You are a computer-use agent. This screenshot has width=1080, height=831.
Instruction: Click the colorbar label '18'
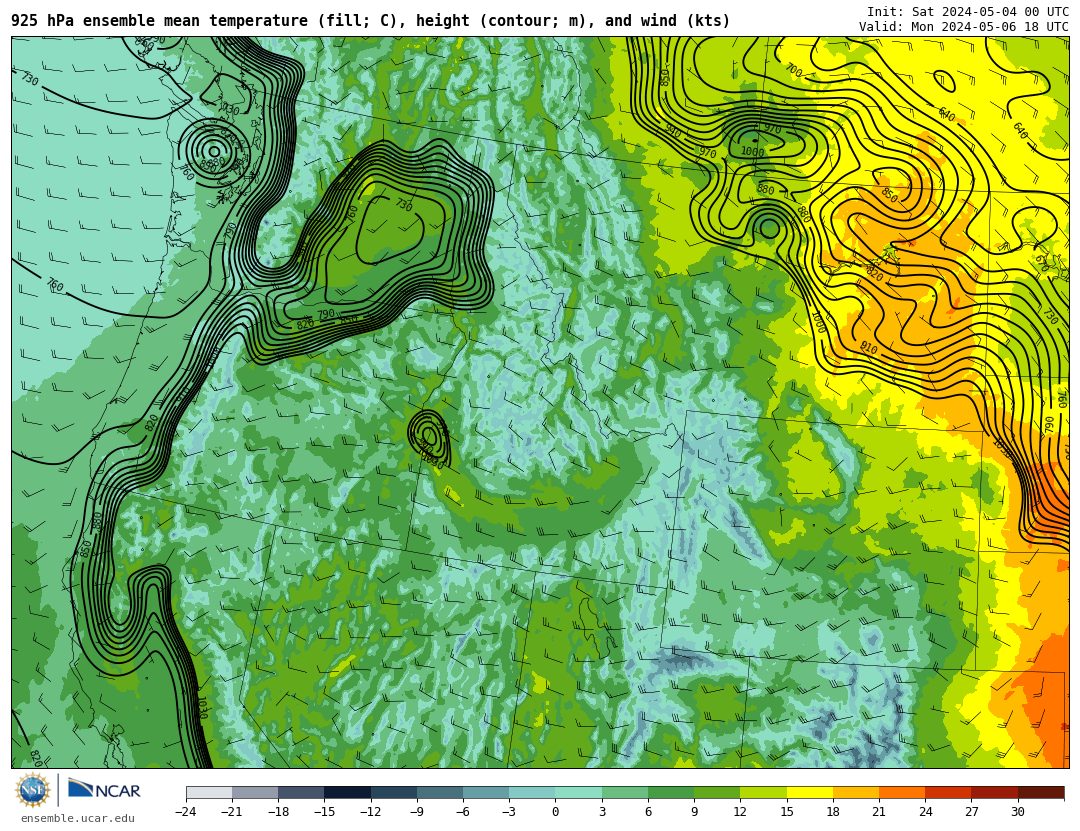[x=833, y=812]
